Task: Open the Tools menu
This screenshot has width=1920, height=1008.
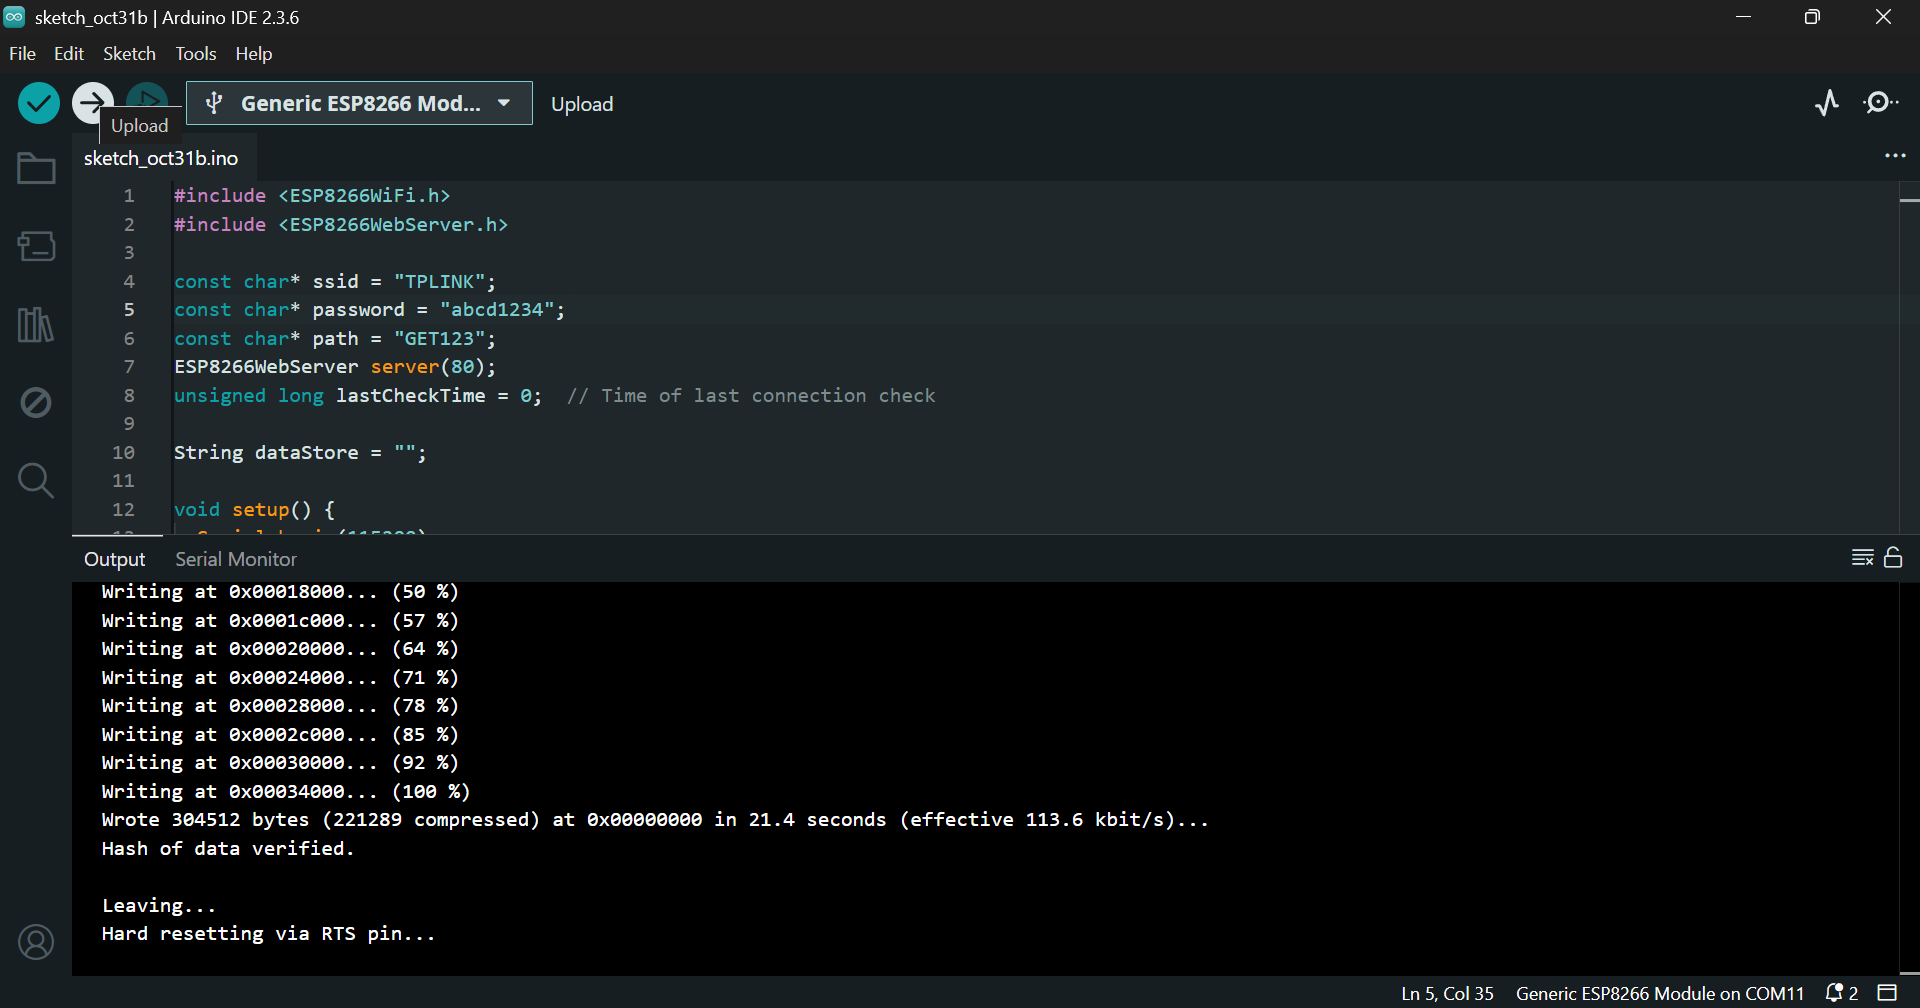Action: click(x=195, y=54)
